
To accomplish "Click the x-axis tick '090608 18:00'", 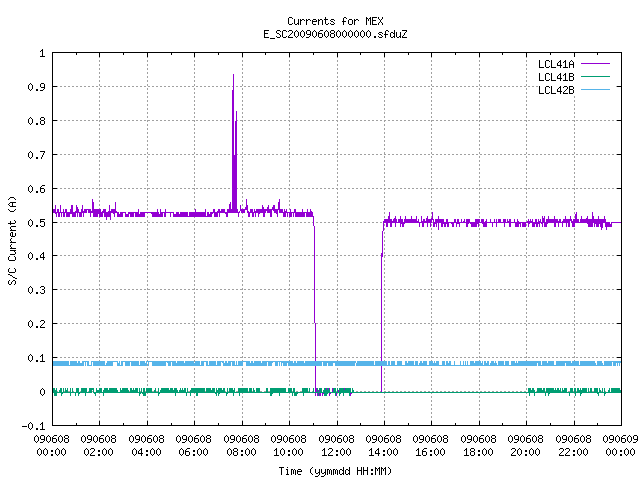I will pyautogui.click(x=478, y=446).
